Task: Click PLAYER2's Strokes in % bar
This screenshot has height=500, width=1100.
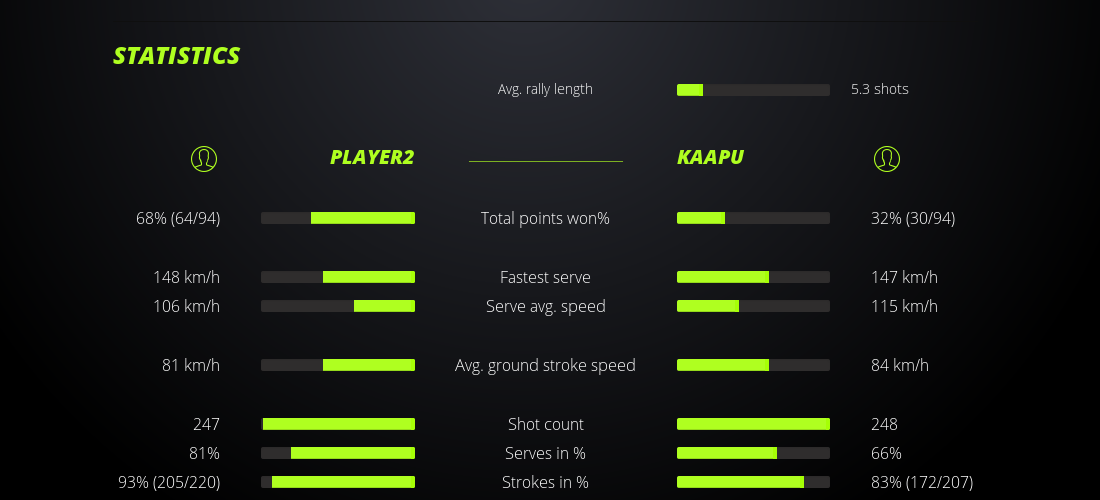Action: click(338, 482)
